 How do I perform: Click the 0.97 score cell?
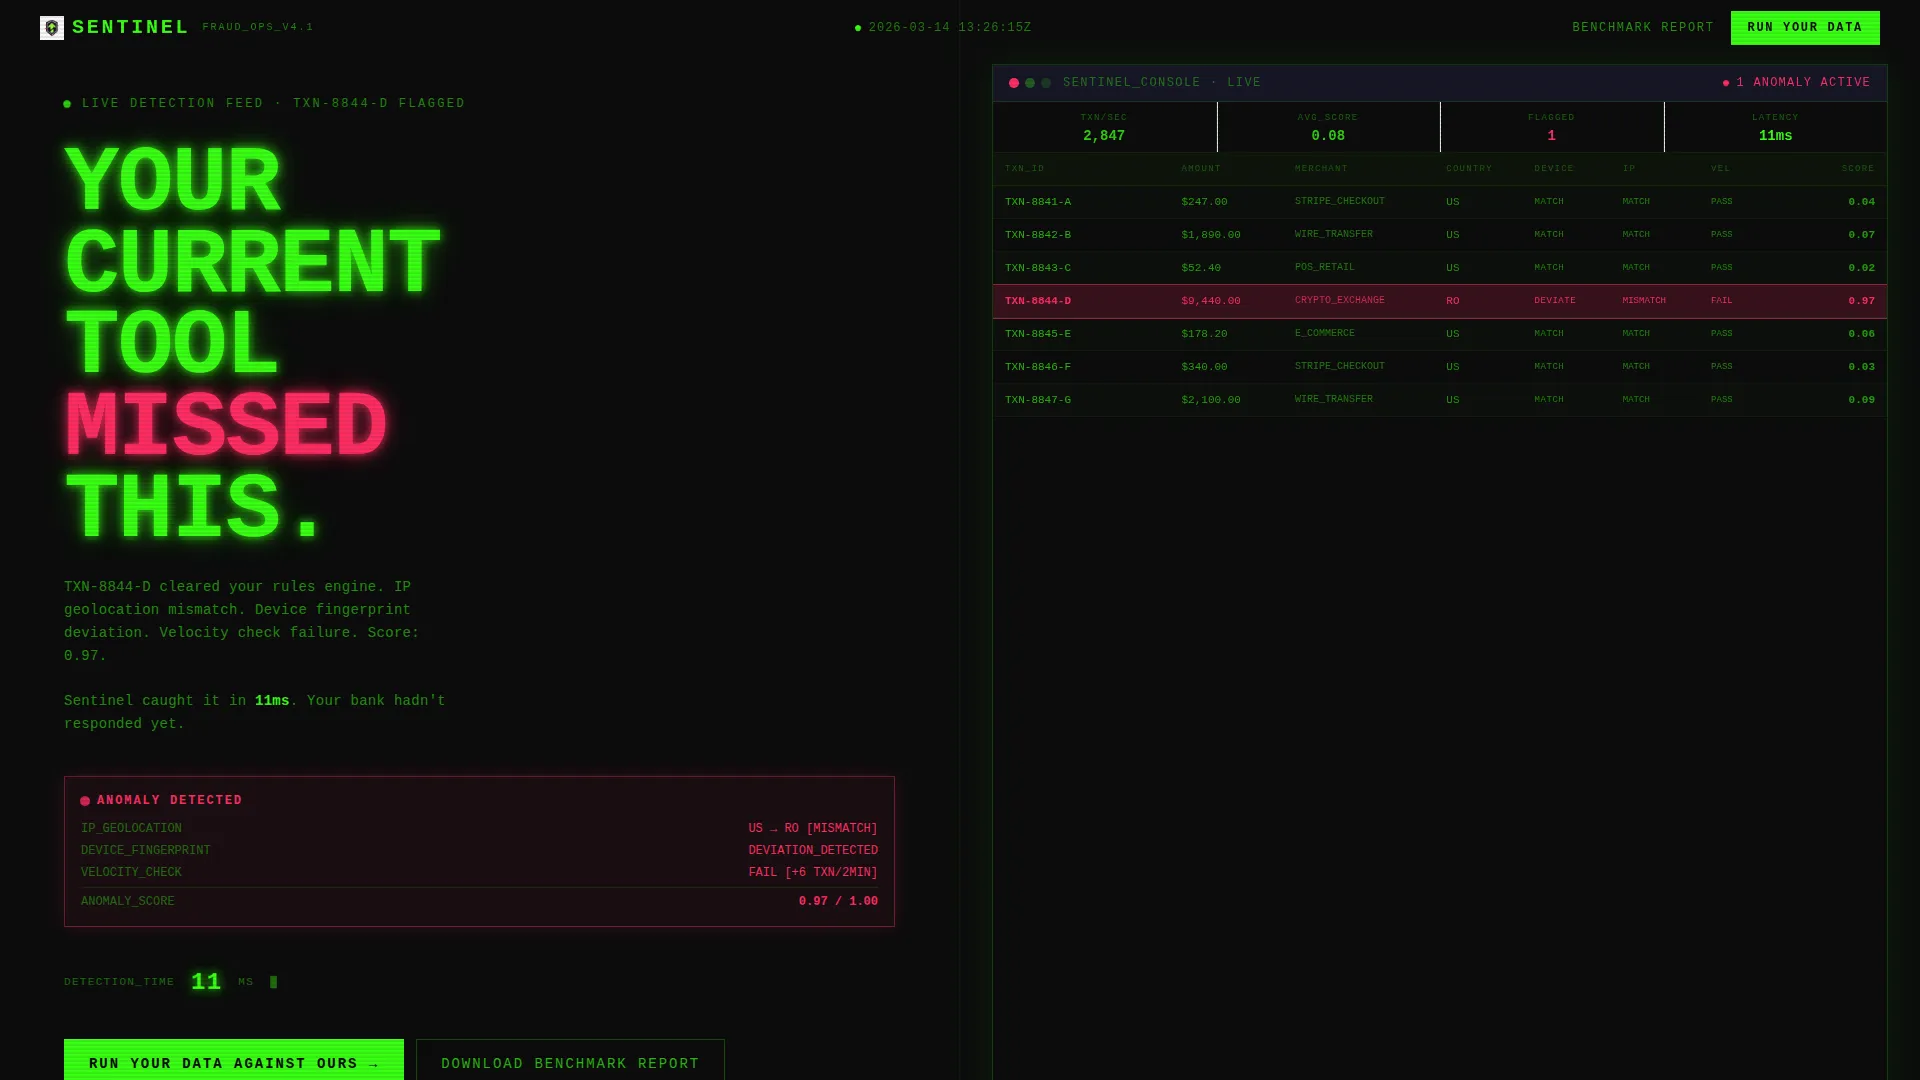(1862, 301)
